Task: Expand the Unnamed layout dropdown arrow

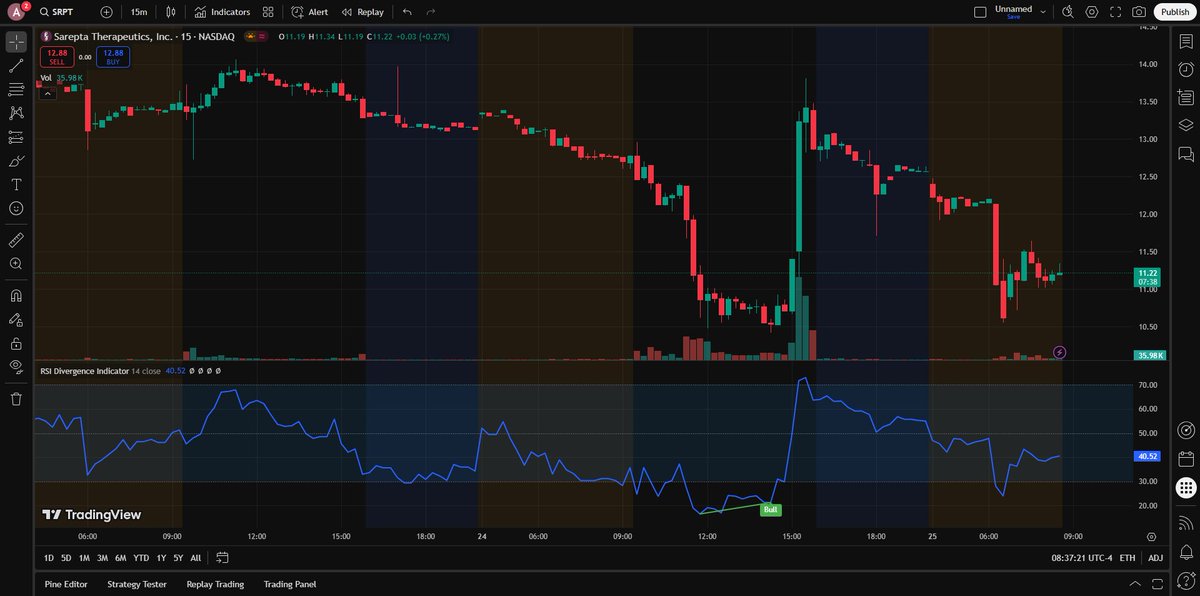Action: [x=1043, y=12]
